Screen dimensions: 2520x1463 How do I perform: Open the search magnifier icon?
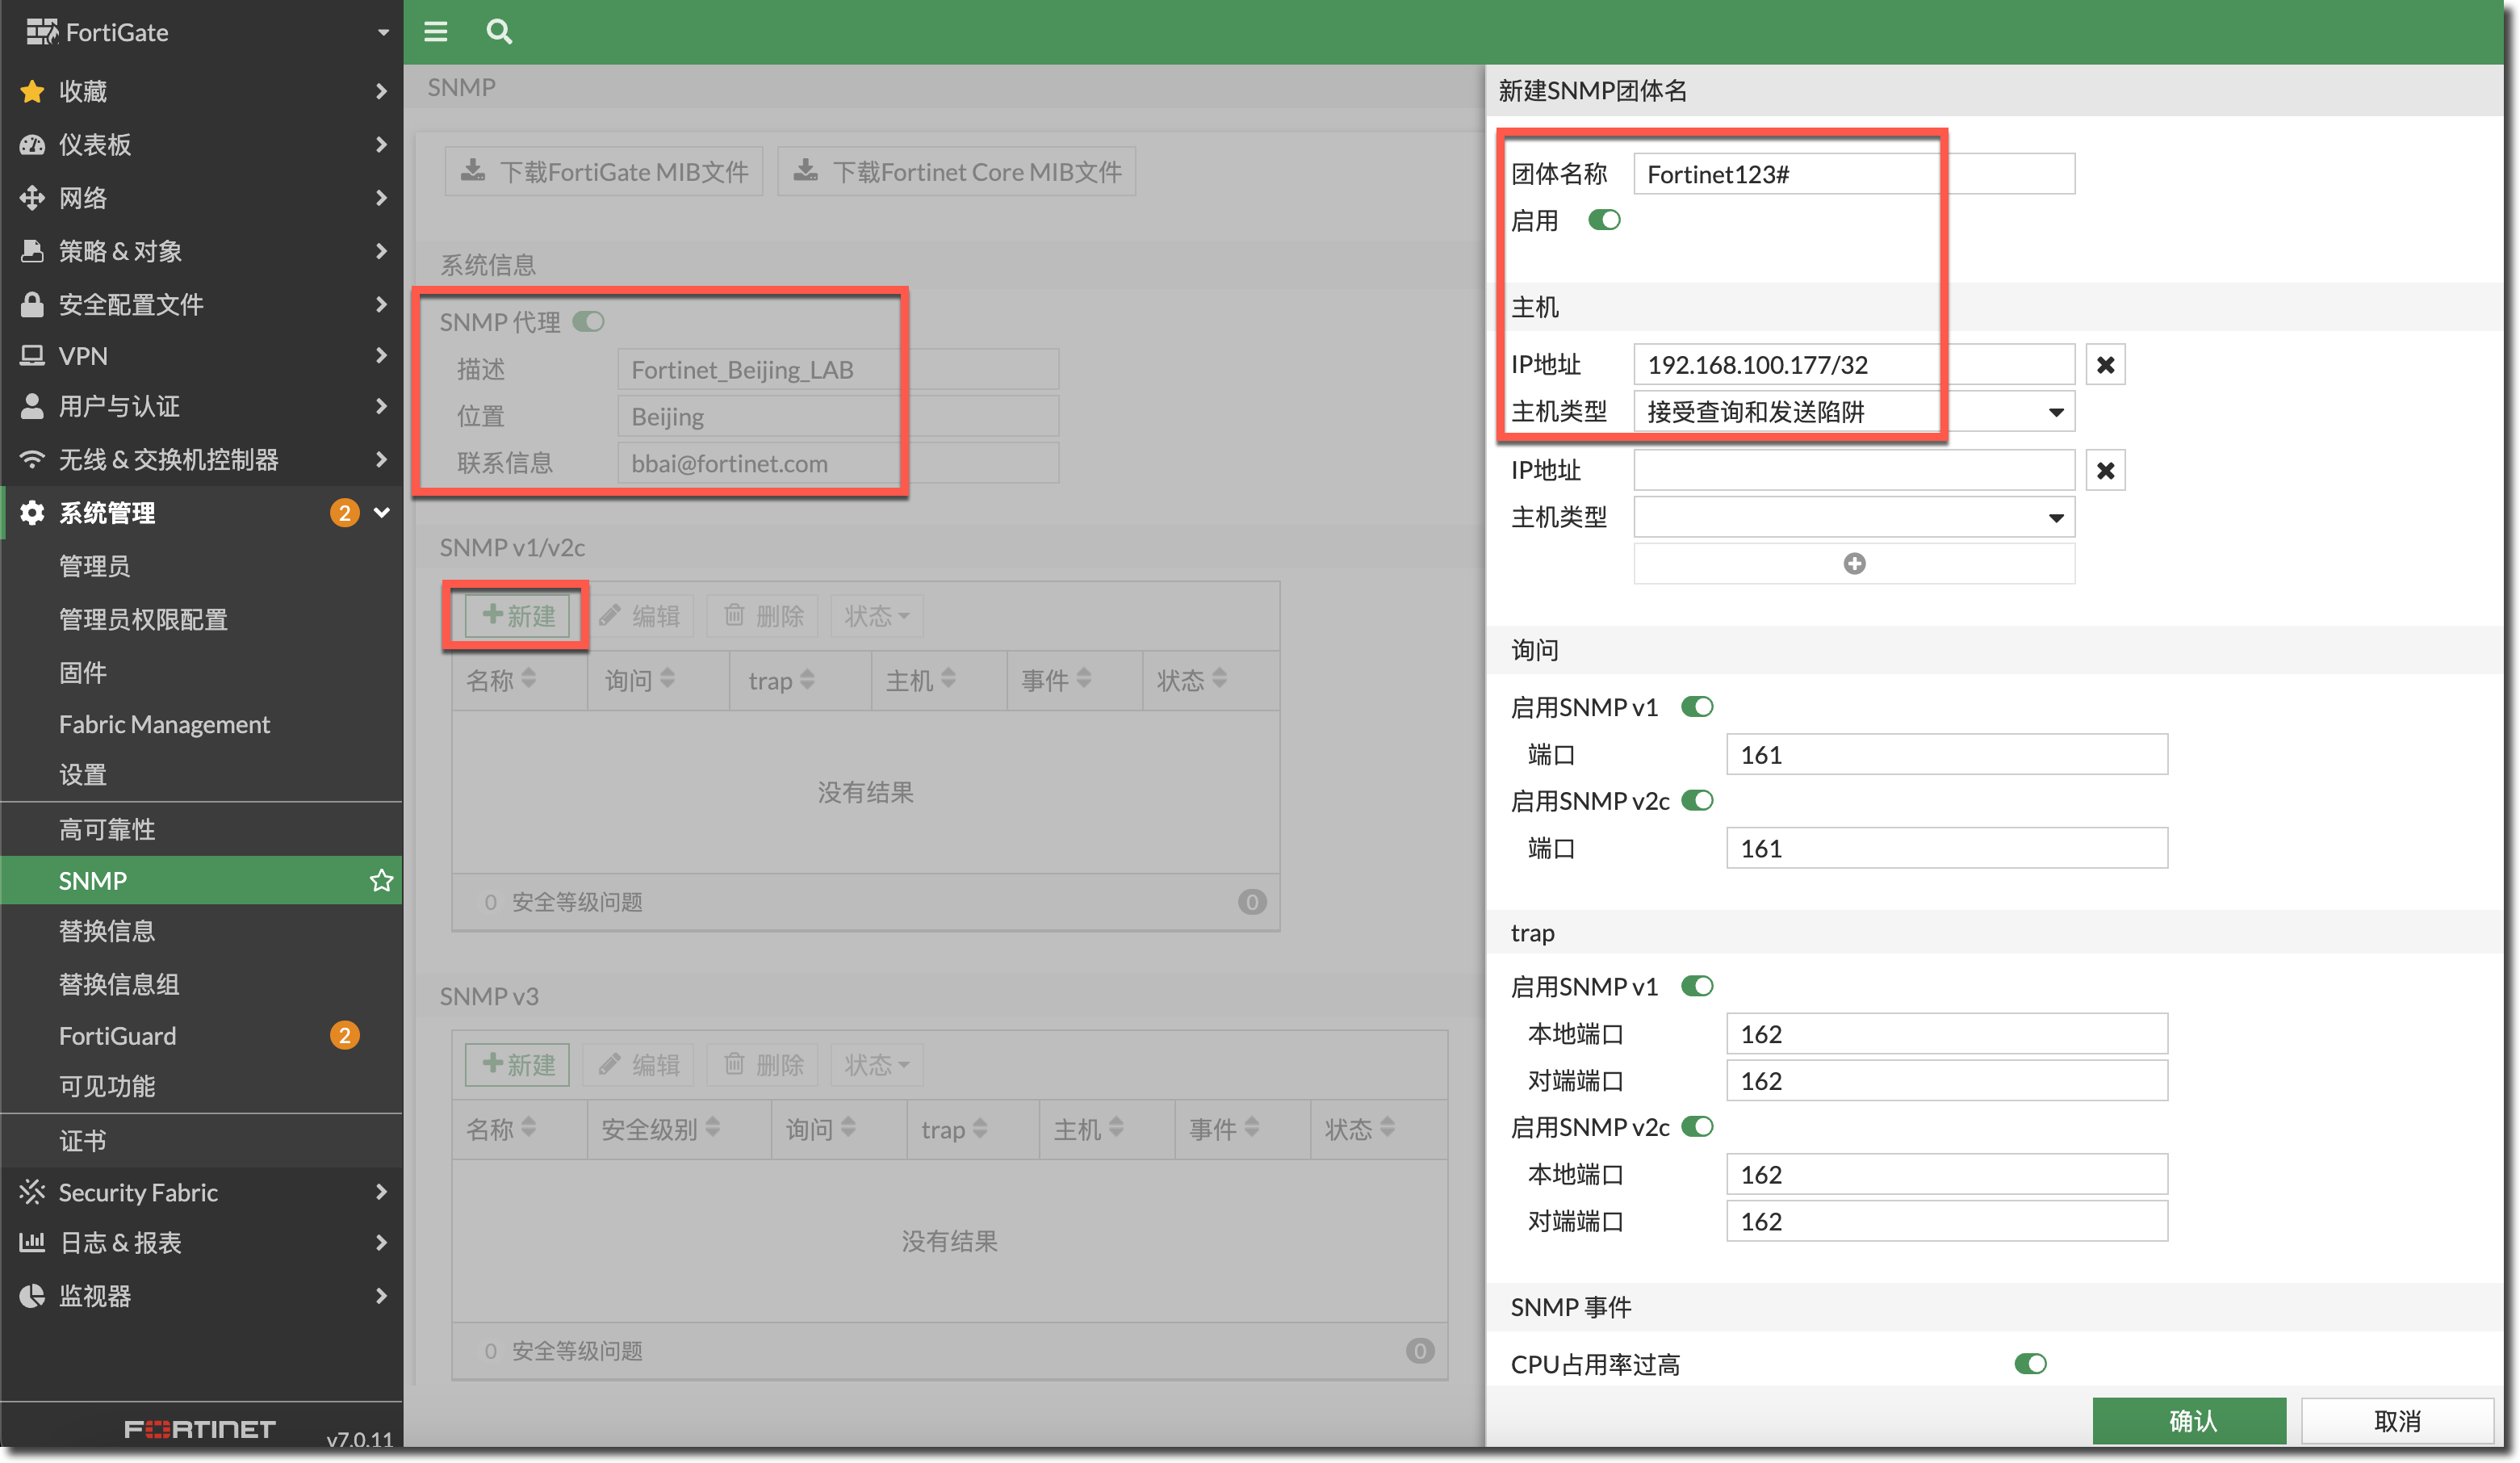click(x=498, y=32)
